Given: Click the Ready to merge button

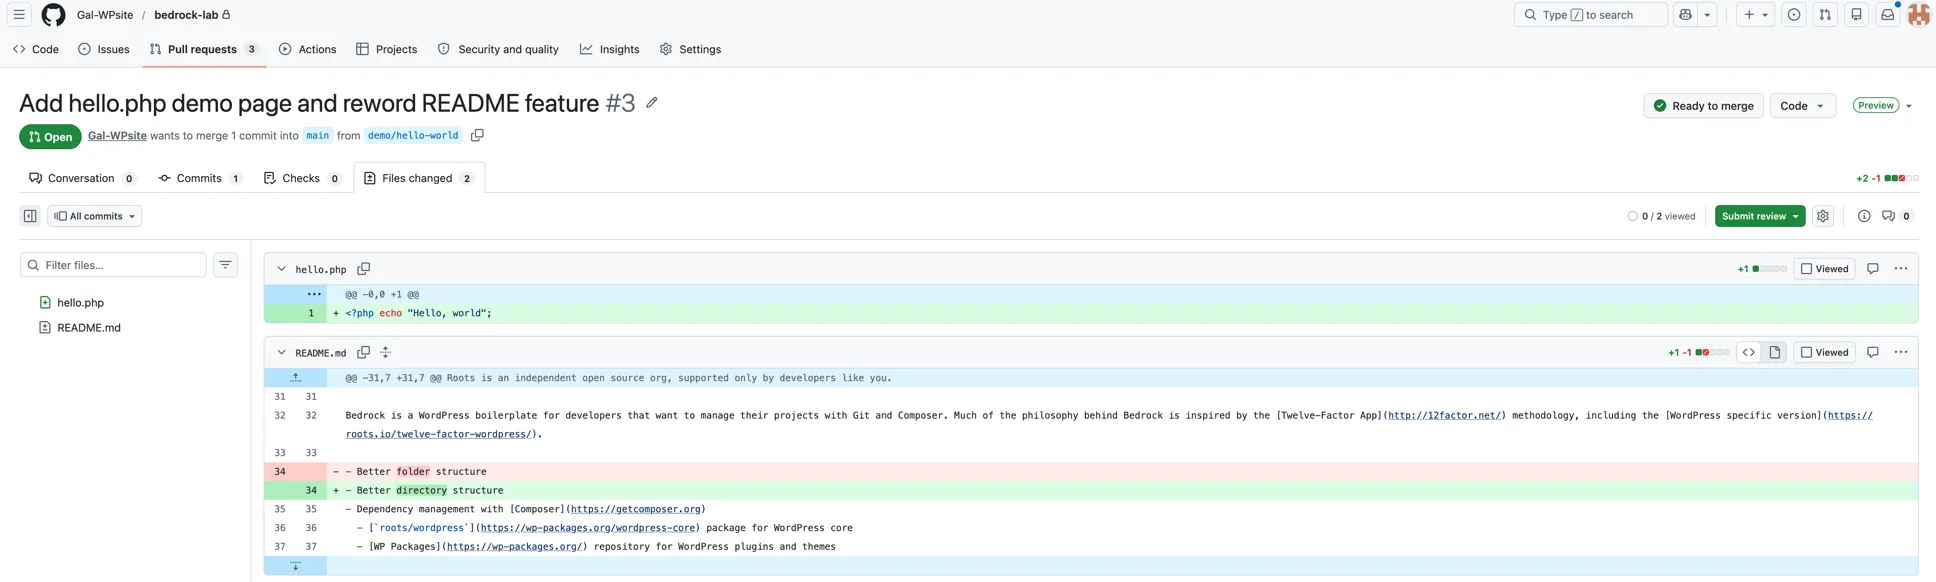Looking at the screenshot, I should pyautogui.click(x=1703, y=106).
